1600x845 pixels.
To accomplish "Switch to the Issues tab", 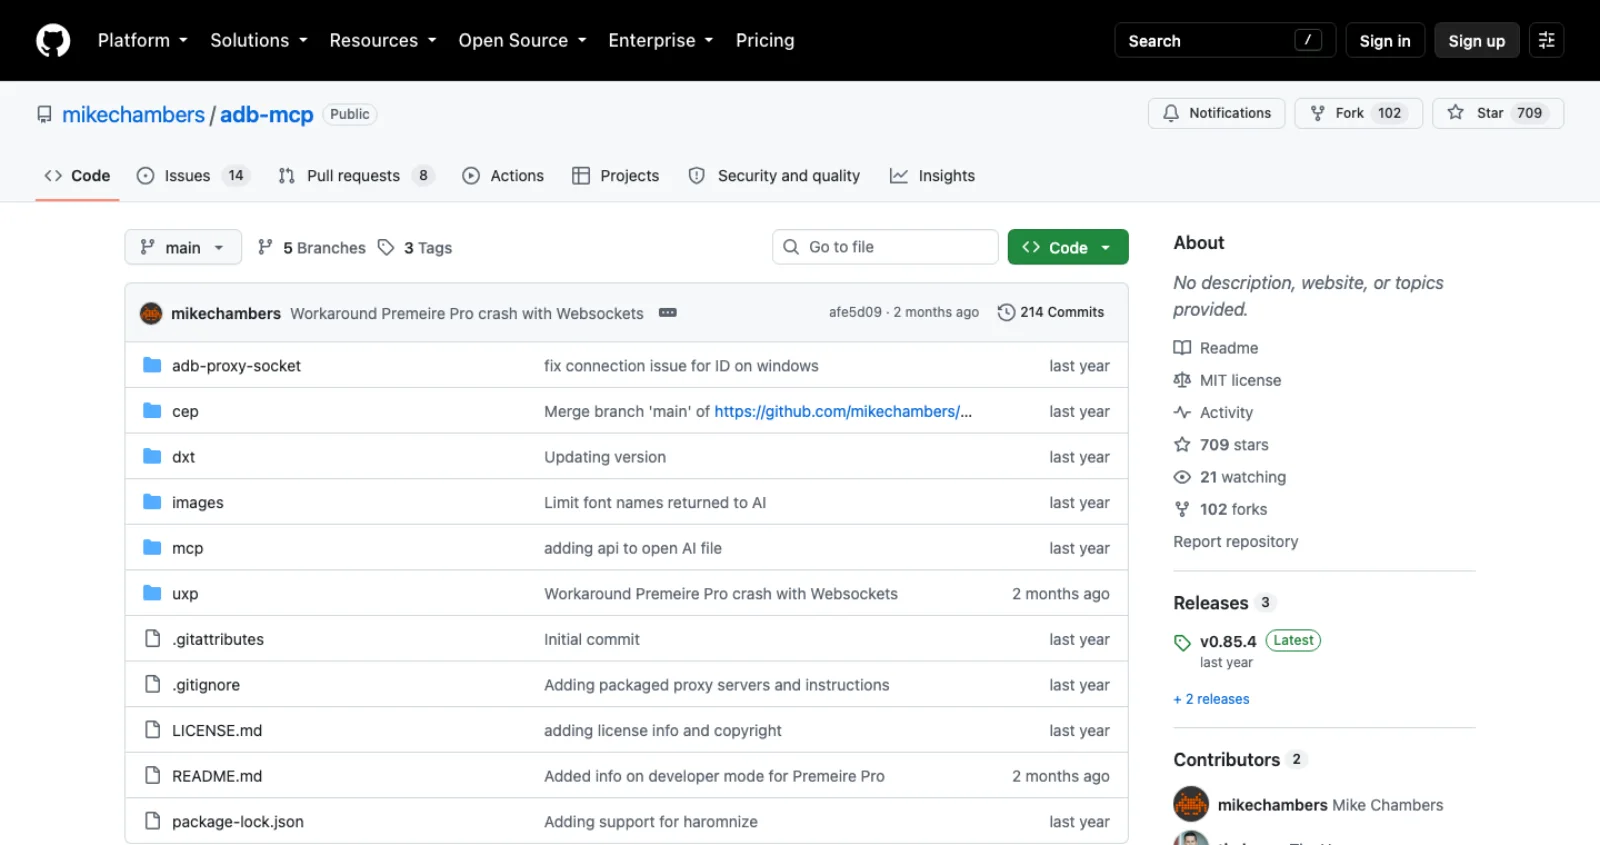I will pyautogui.click(x=193, y=176).
